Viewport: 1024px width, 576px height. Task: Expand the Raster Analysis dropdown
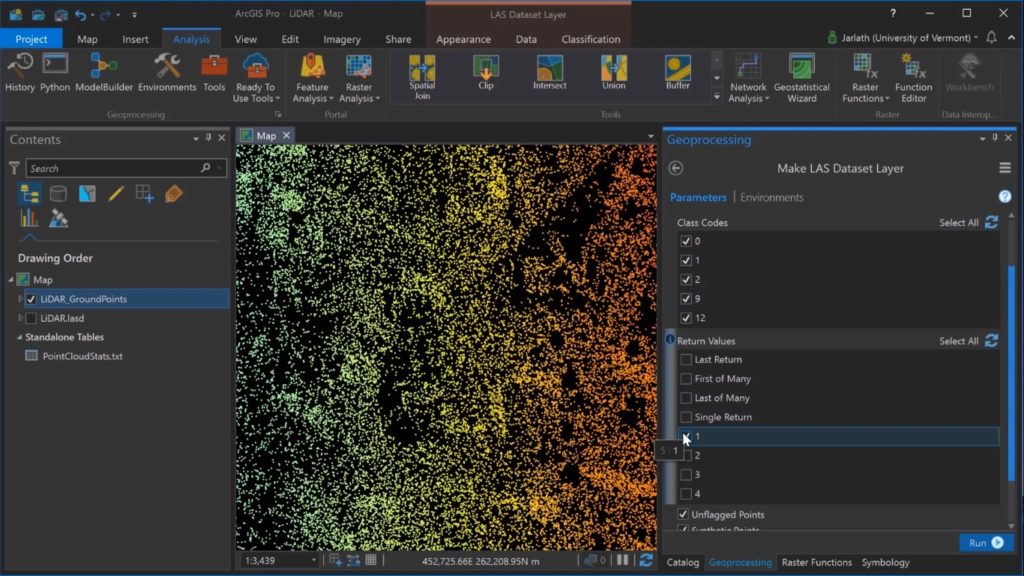[358, 93]
